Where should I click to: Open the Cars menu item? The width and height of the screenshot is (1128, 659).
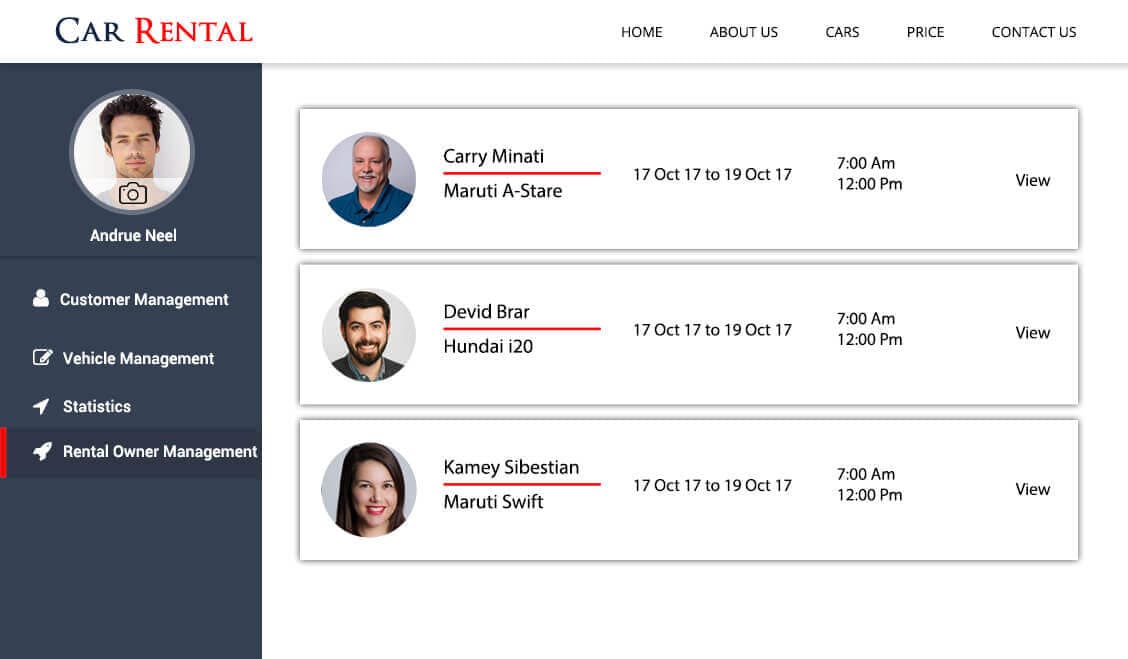point(842,32)
